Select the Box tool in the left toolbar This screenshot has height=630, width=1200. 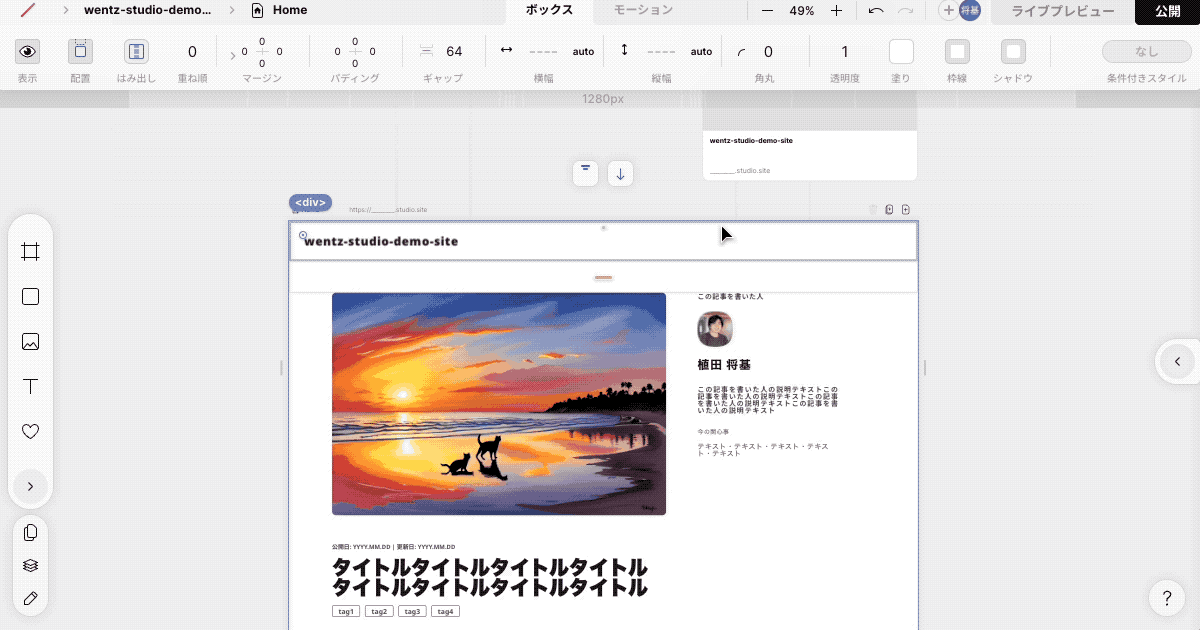point(30,296)
